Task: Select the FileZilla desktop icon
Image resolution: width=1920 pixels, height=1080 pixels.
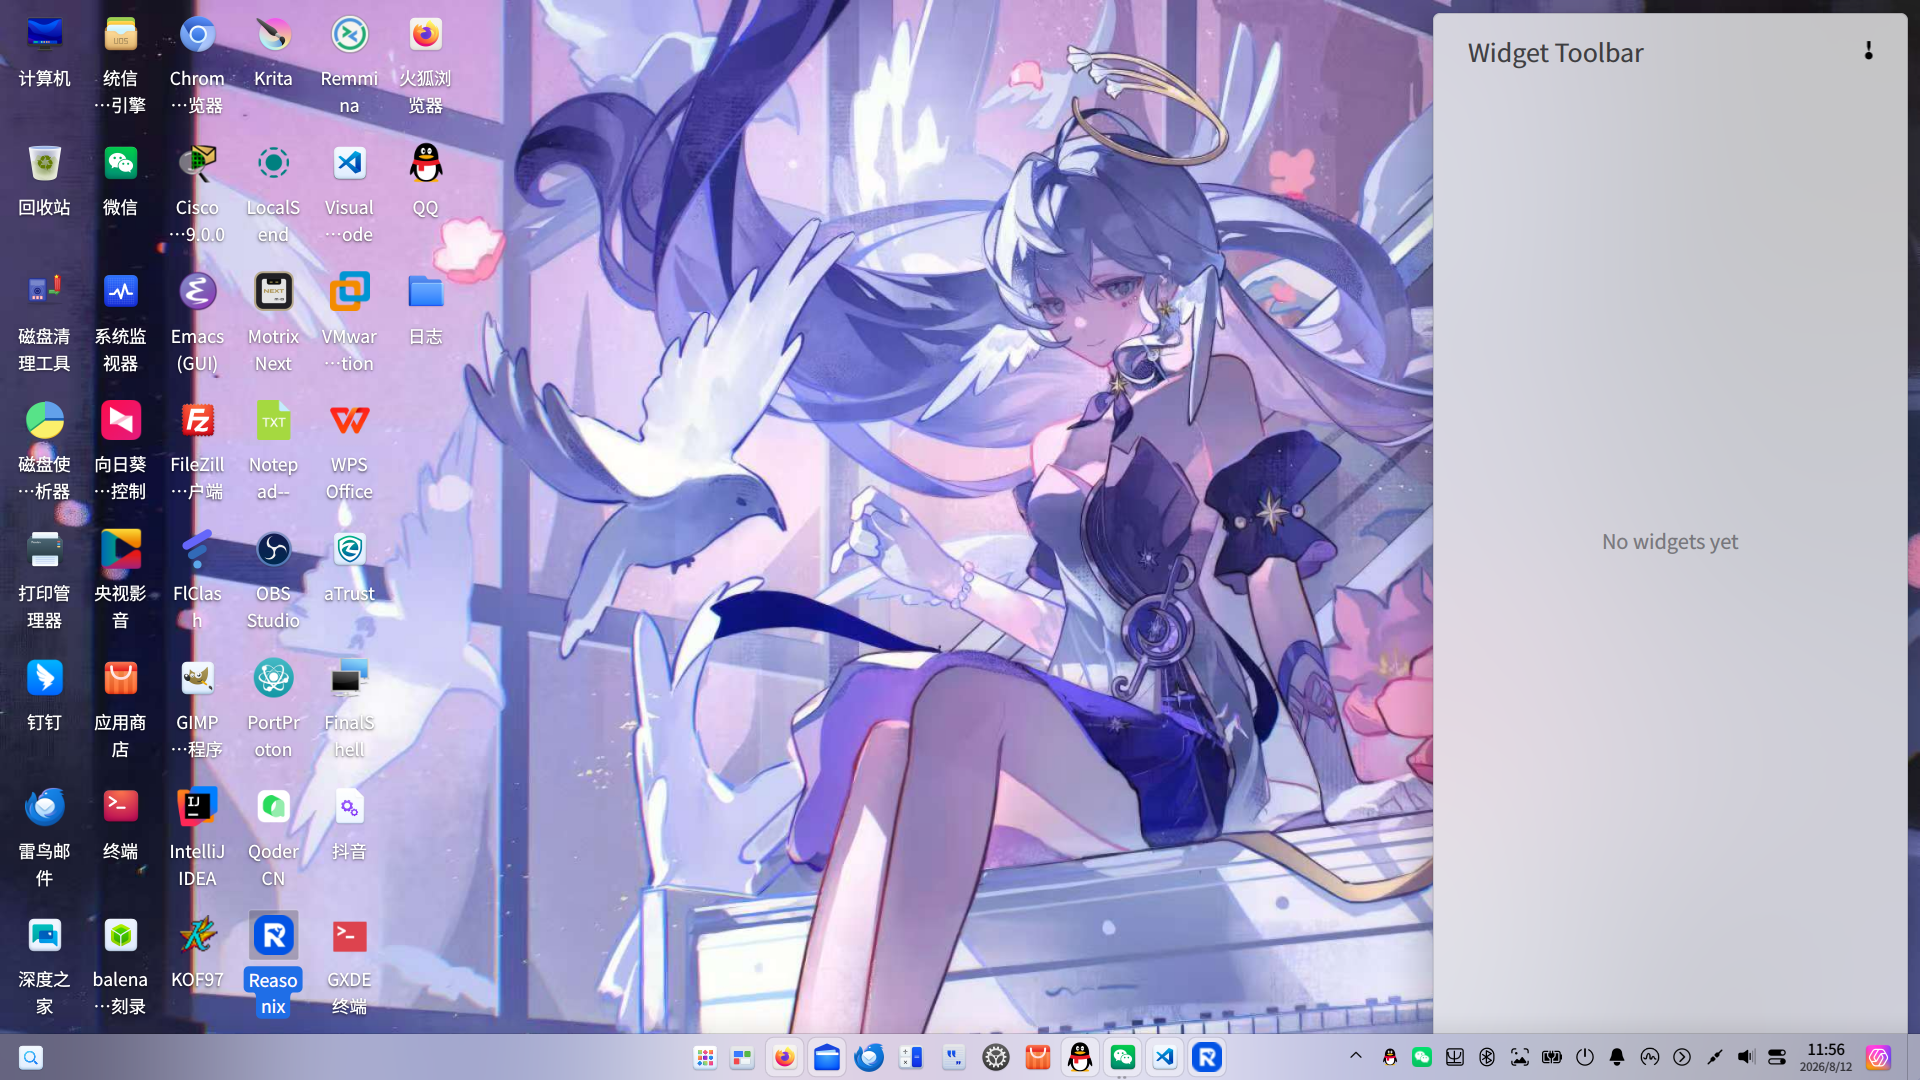Action: pyautogui.click(x=197, y=420)
